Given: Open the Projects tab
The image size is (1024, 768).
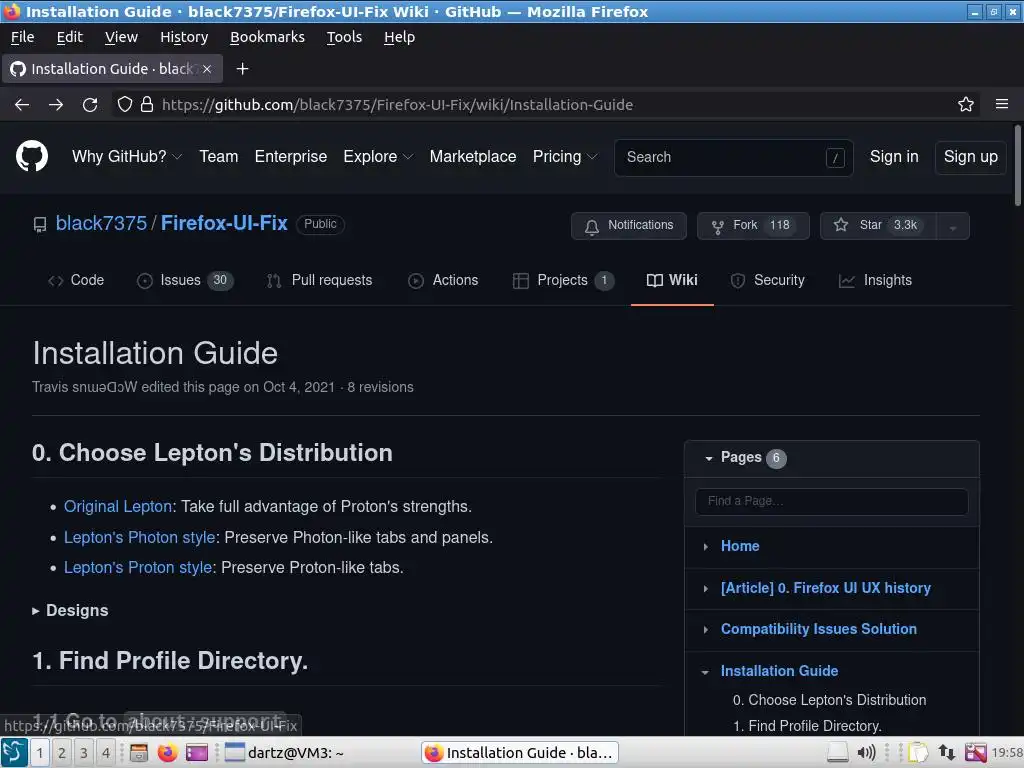Looking at the screenshot, I should click(563, 280).
